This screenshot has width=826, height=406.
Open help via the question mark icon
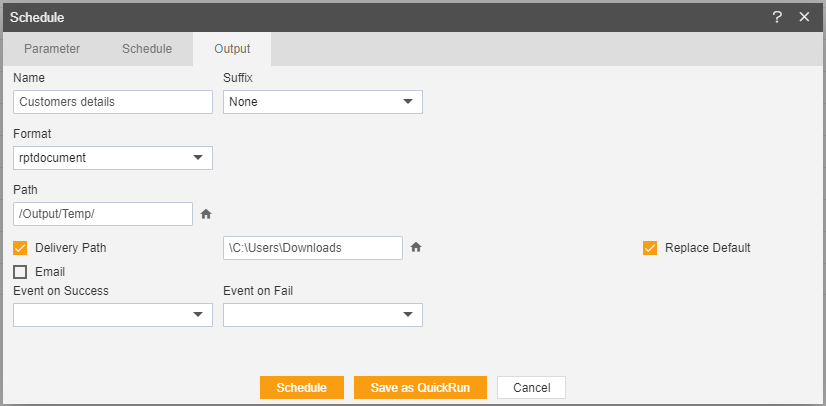pyautogui.click(x=777, y=17)
